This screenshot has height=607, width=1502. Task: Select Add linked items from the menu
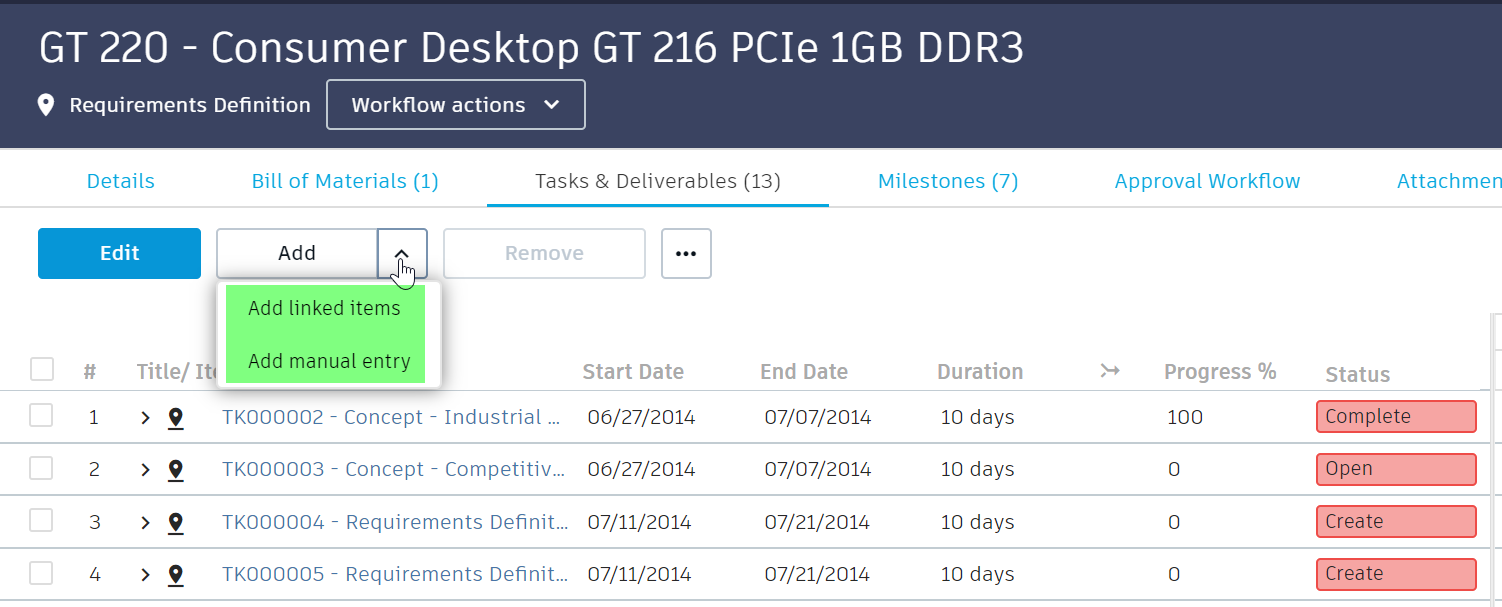pos(323,308)
